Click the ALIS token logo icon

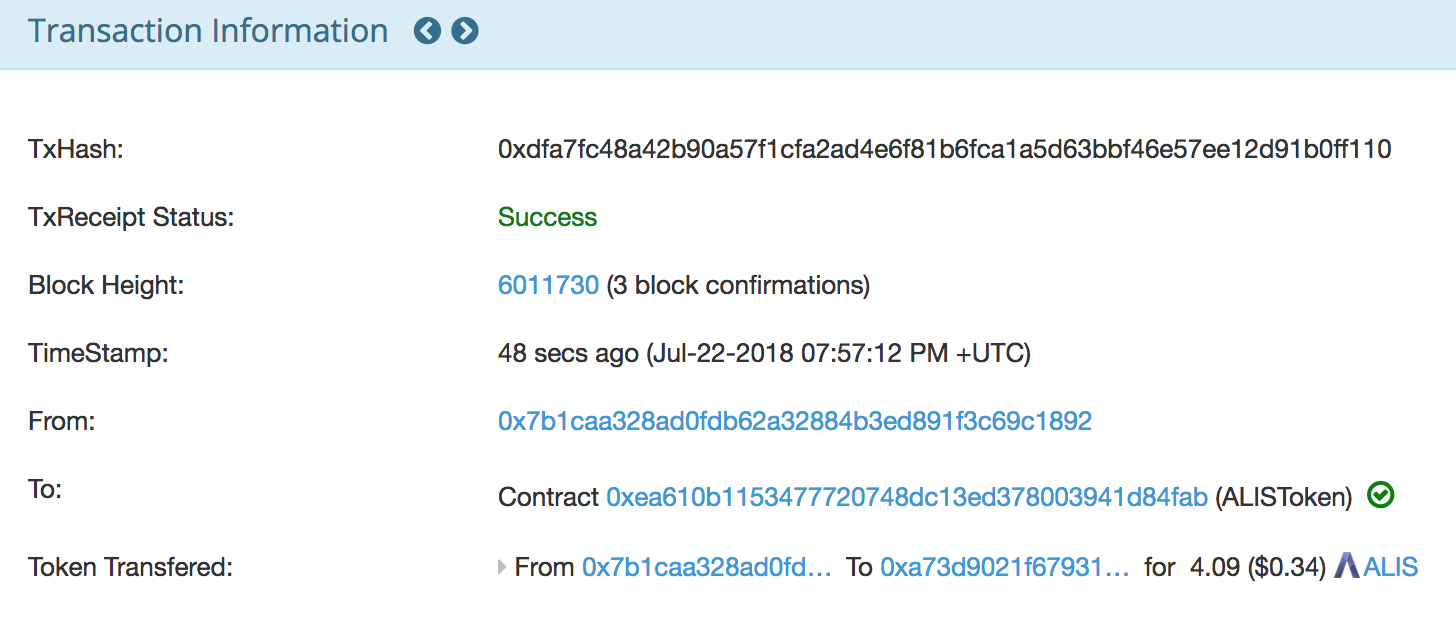tap(1347, 567)
